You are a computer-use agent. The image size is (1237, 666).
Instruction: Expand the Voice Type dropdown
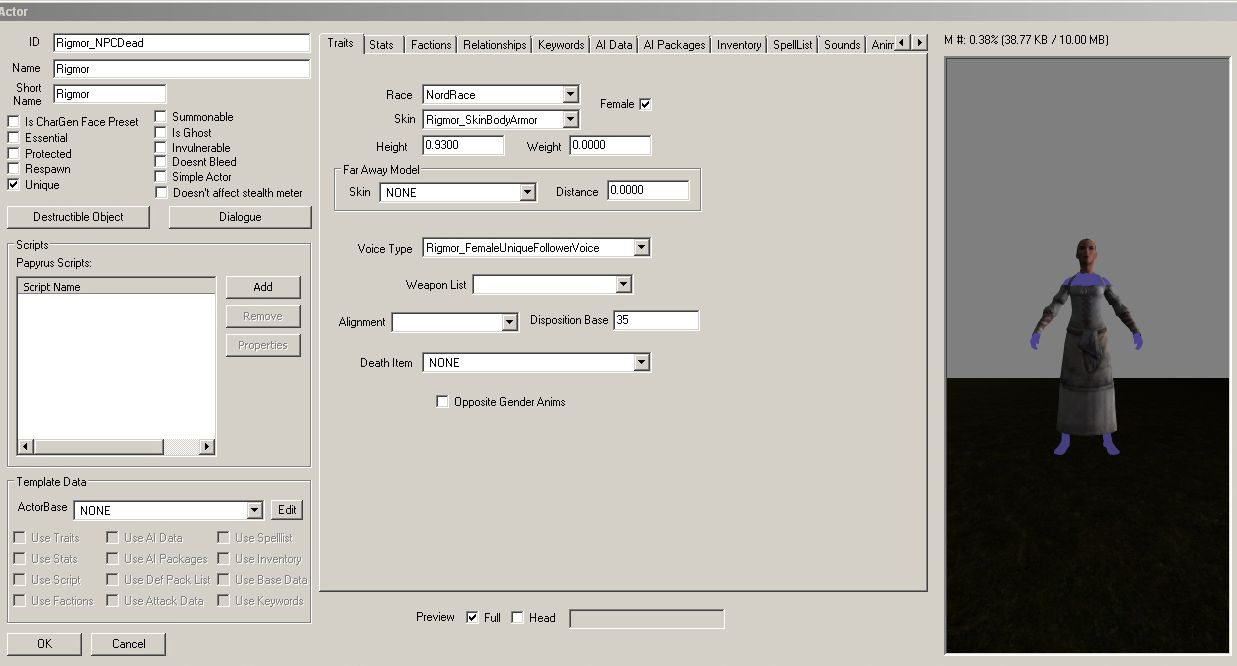(642, 248)
